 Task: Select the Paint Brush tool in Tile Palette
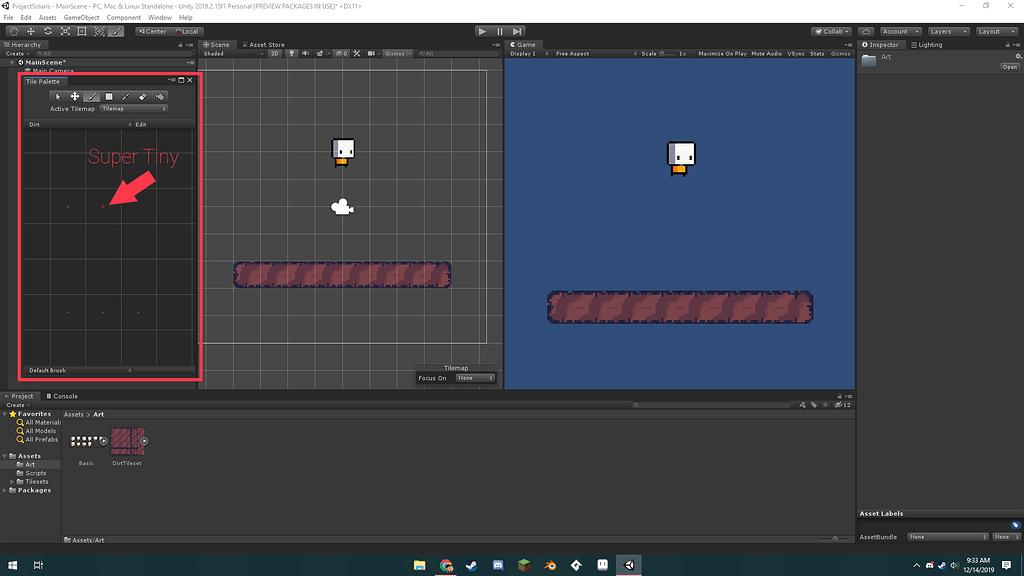(92, 96)
